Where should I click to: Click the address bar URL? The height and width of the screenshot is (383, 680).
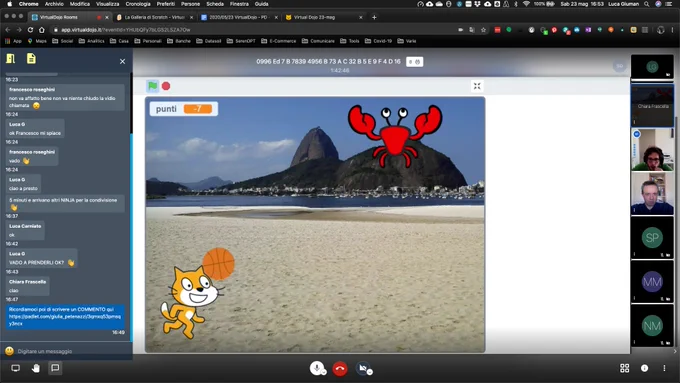[x=125, y=30]
